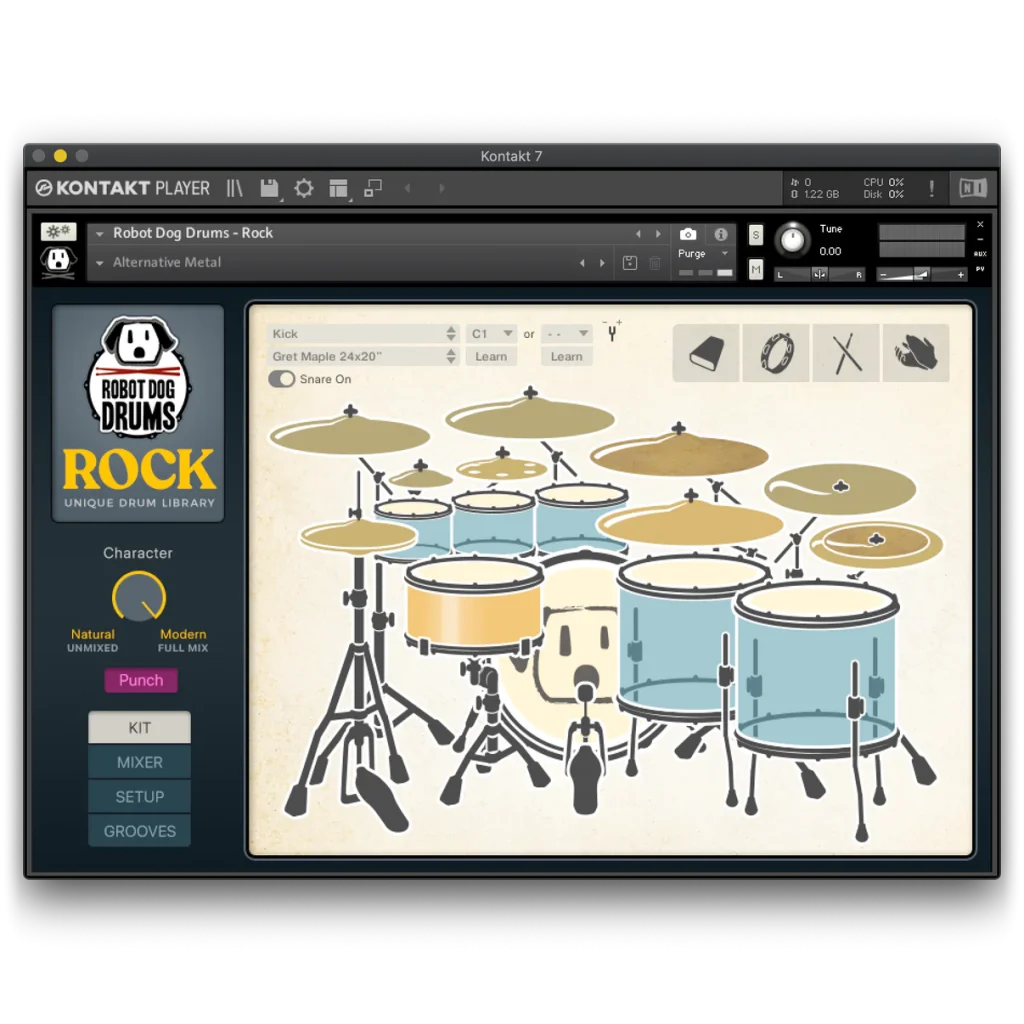Click the second Learn button

click(x=566, y=357)
